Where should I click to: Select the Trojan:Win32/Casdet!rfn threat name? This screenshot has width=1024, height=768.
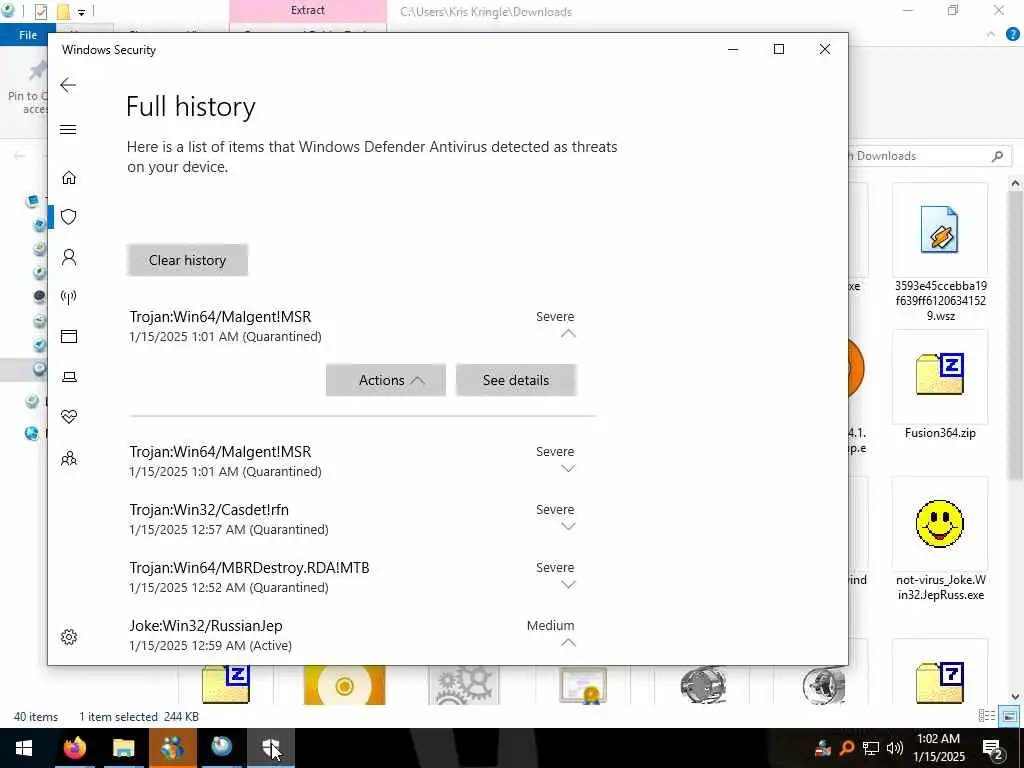tap(209, 510)
